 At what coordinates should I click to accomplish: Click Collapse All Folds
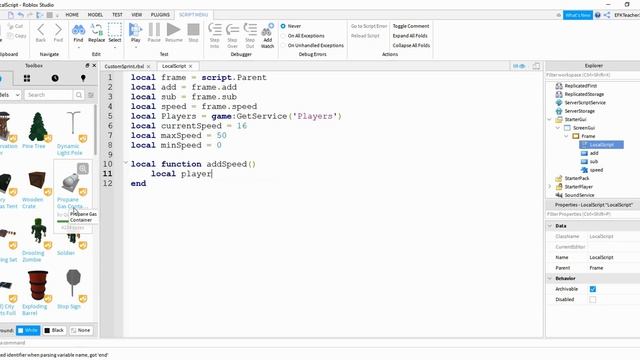[411, 45]
